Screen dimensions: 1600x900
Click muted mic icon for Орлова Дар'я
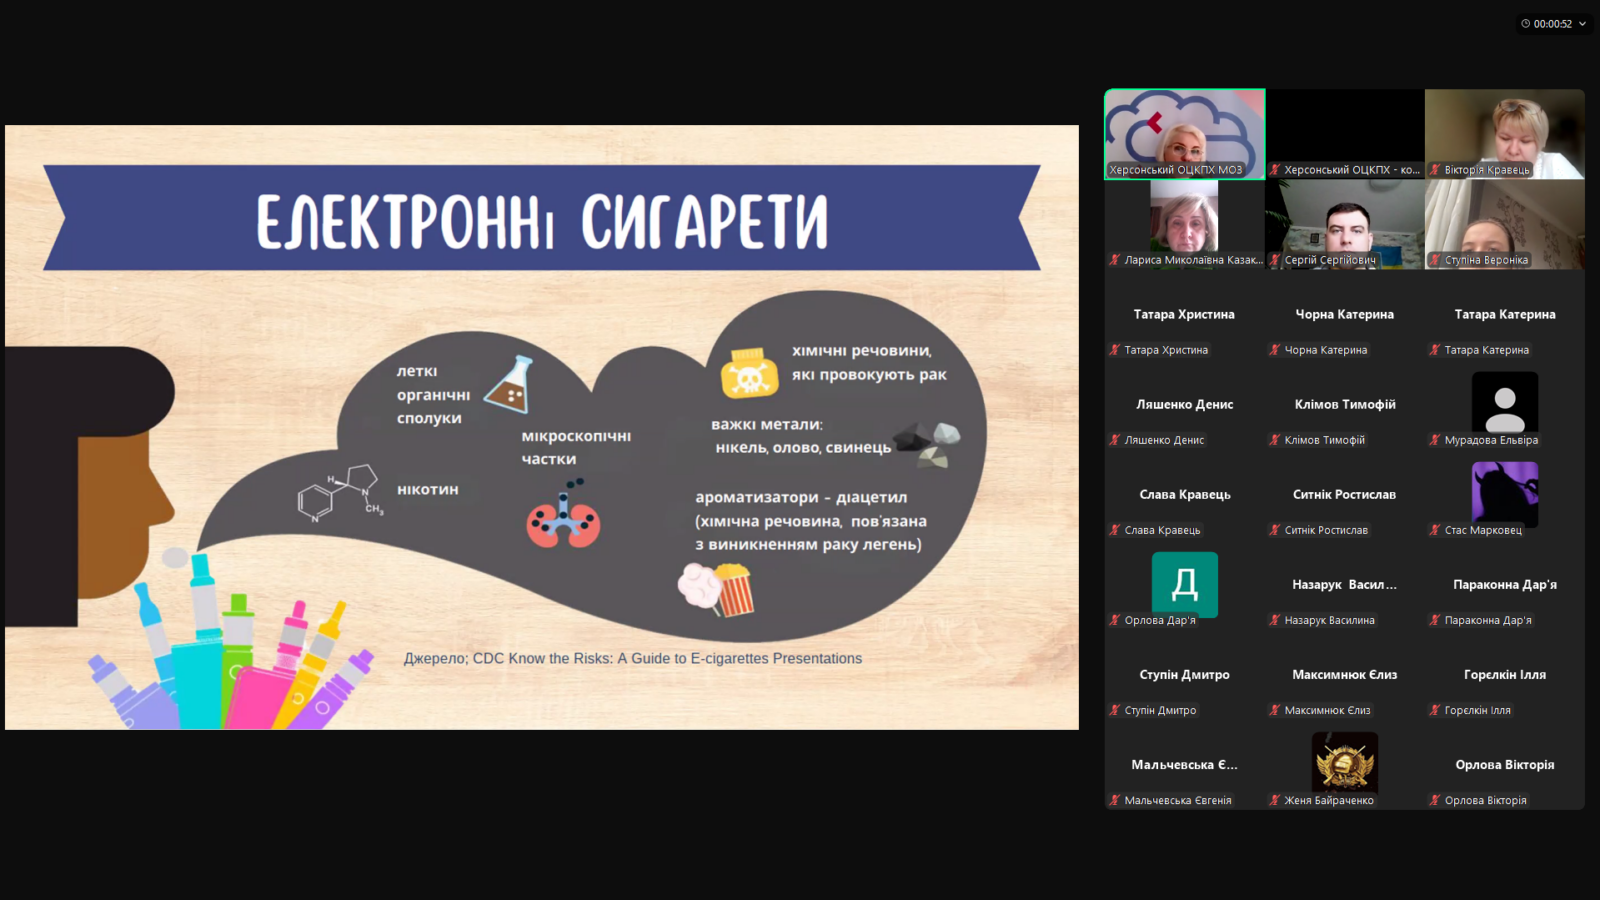[1115, 620]
